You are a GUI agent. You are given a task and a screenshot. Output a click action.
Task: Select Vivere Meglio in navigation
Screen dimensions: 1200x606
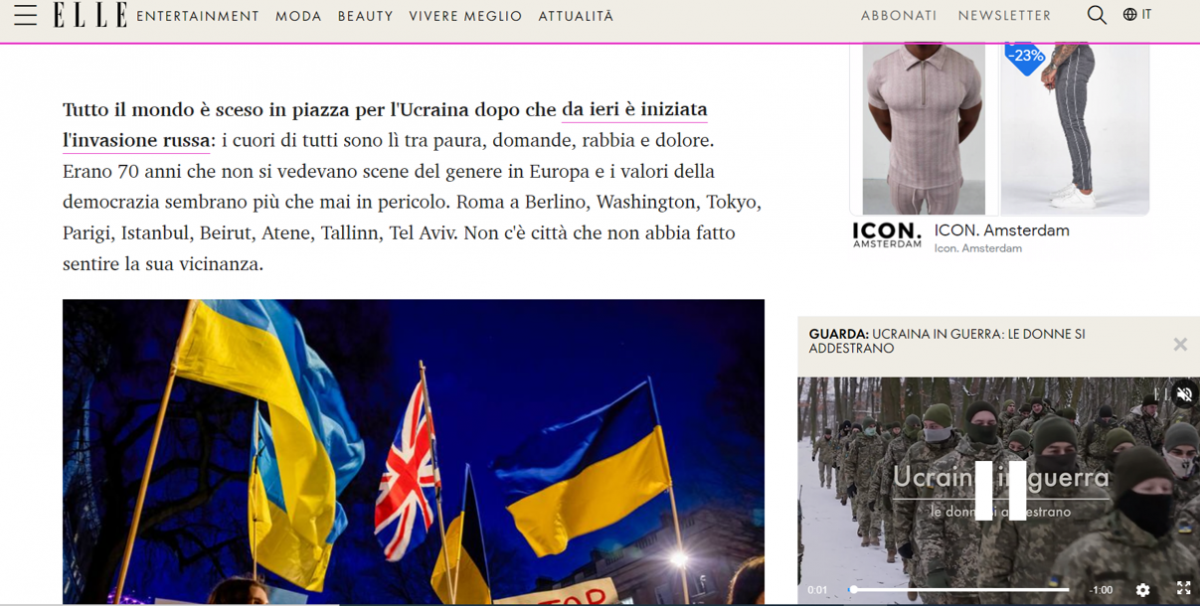tap(465, 16)
